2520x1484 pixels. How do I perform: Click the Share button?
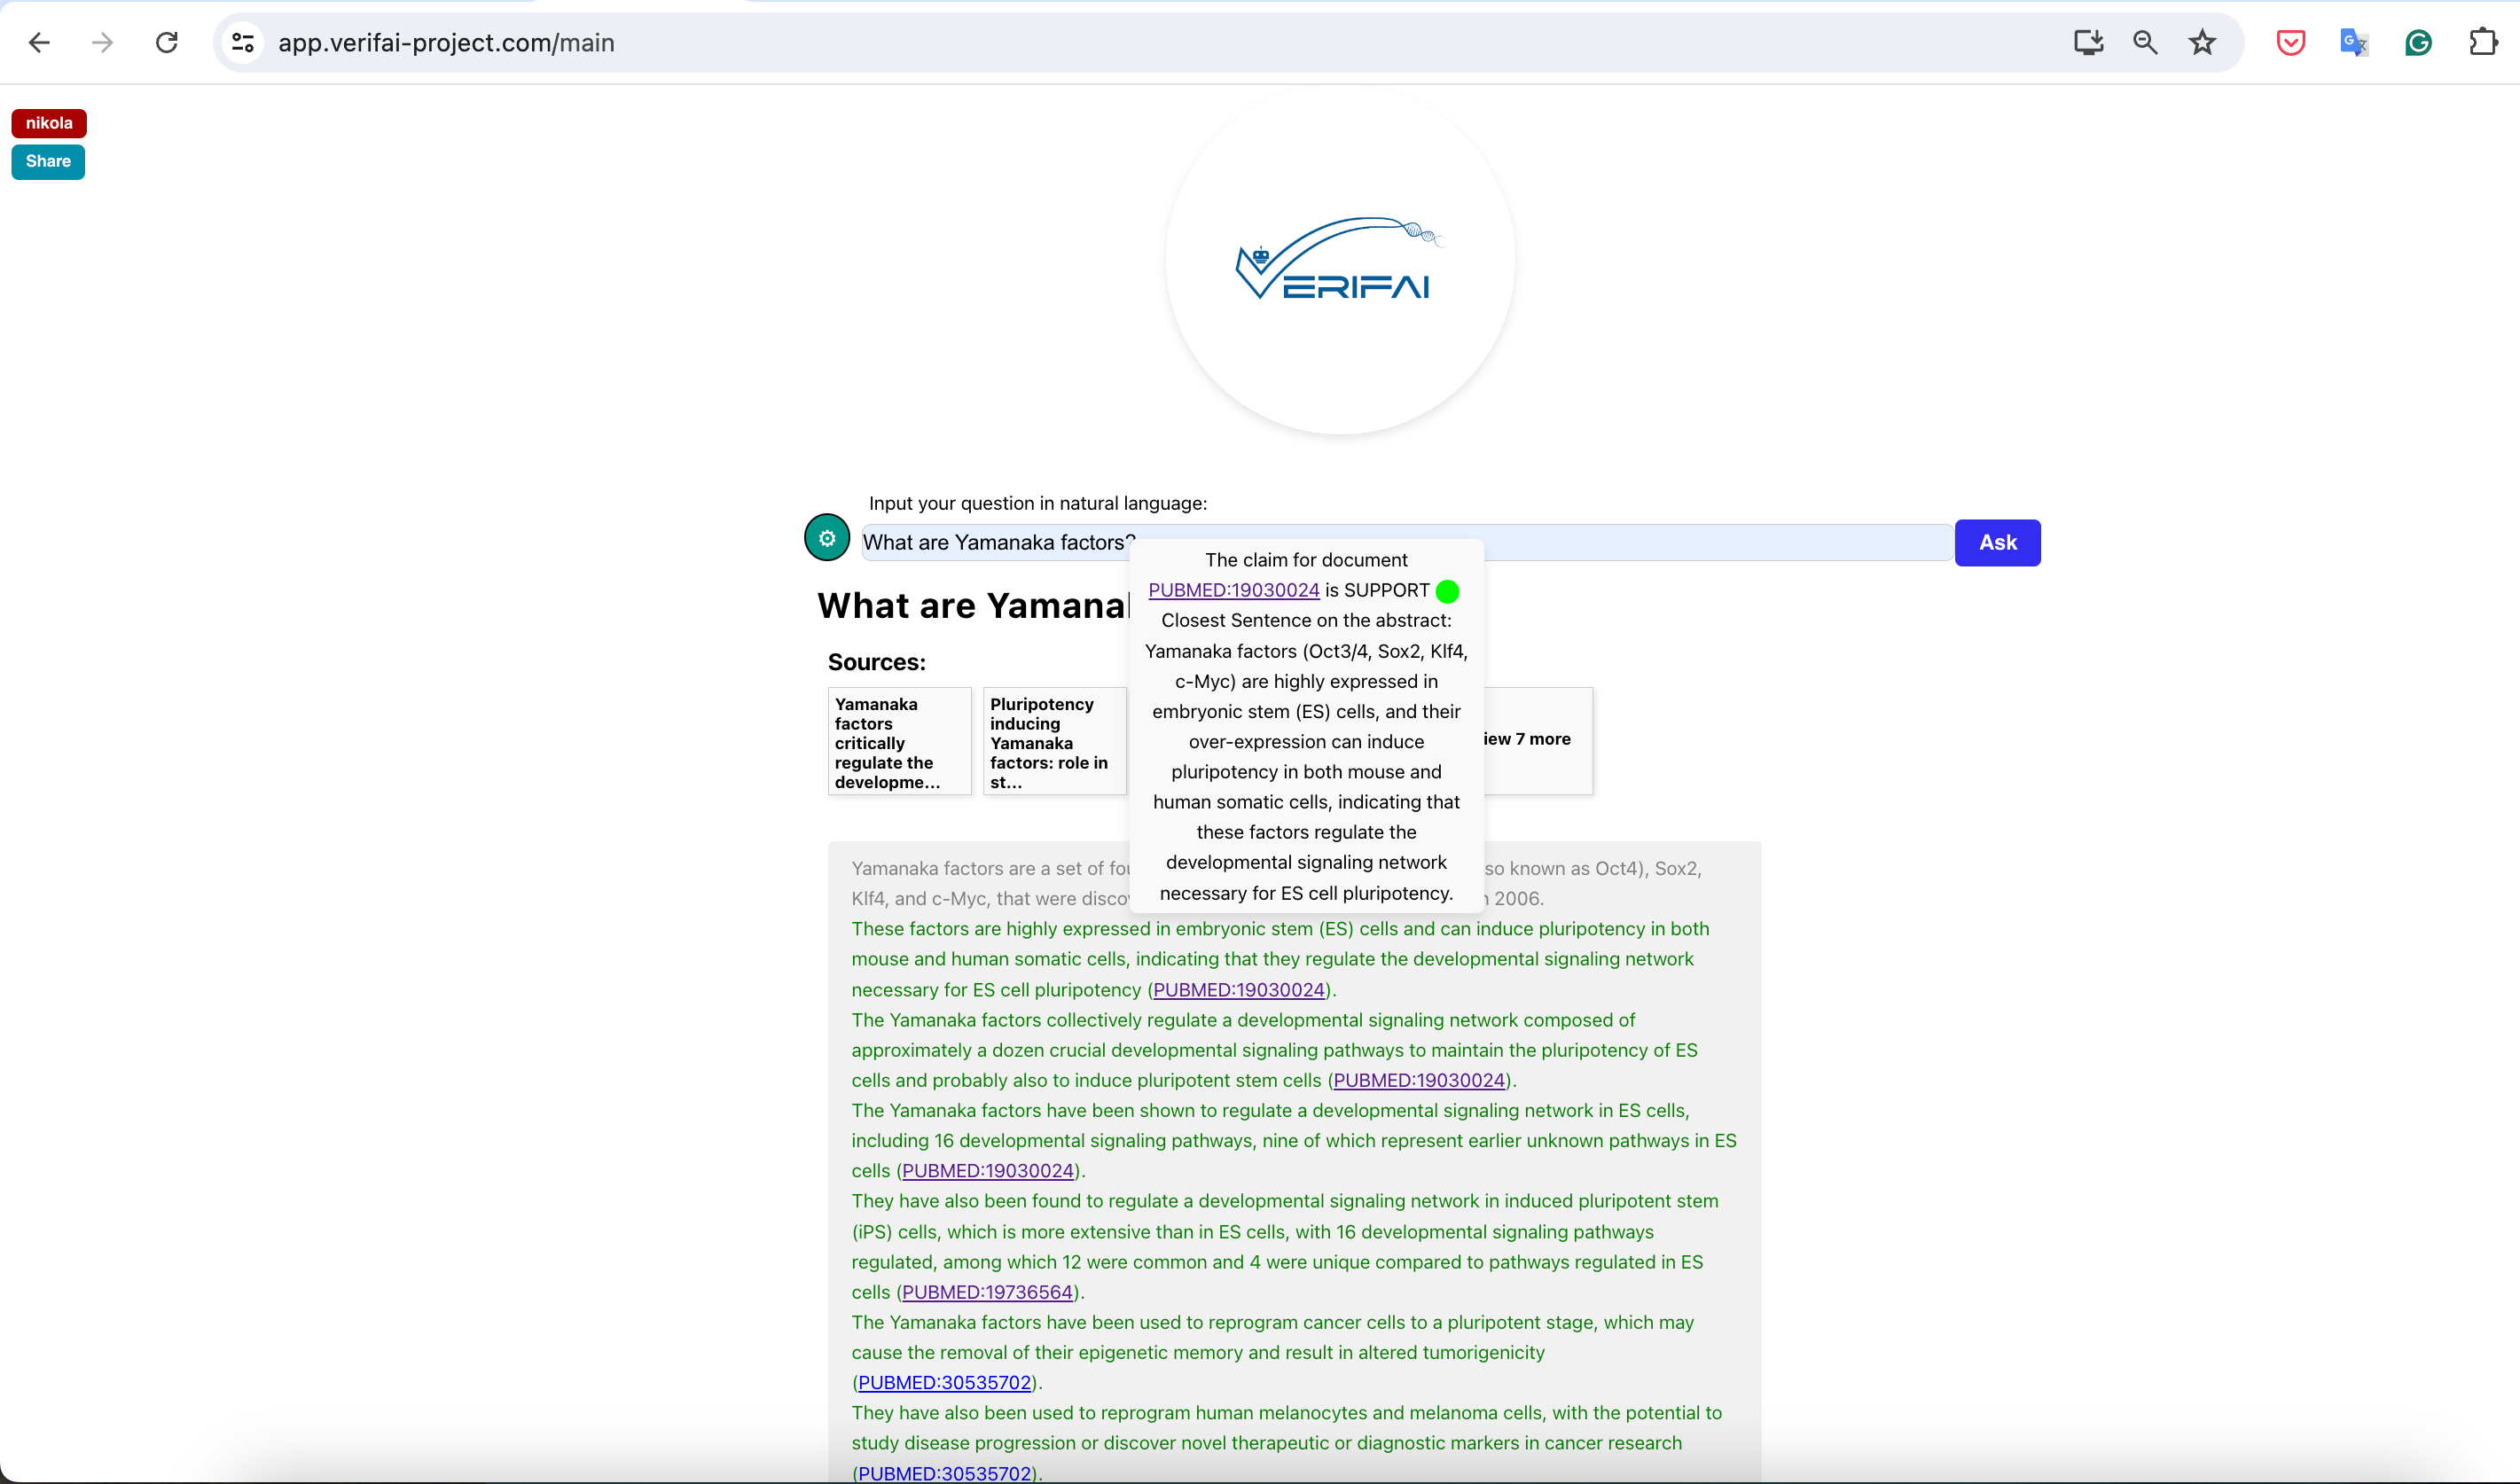pyautogui.click(x=48, y=162)
